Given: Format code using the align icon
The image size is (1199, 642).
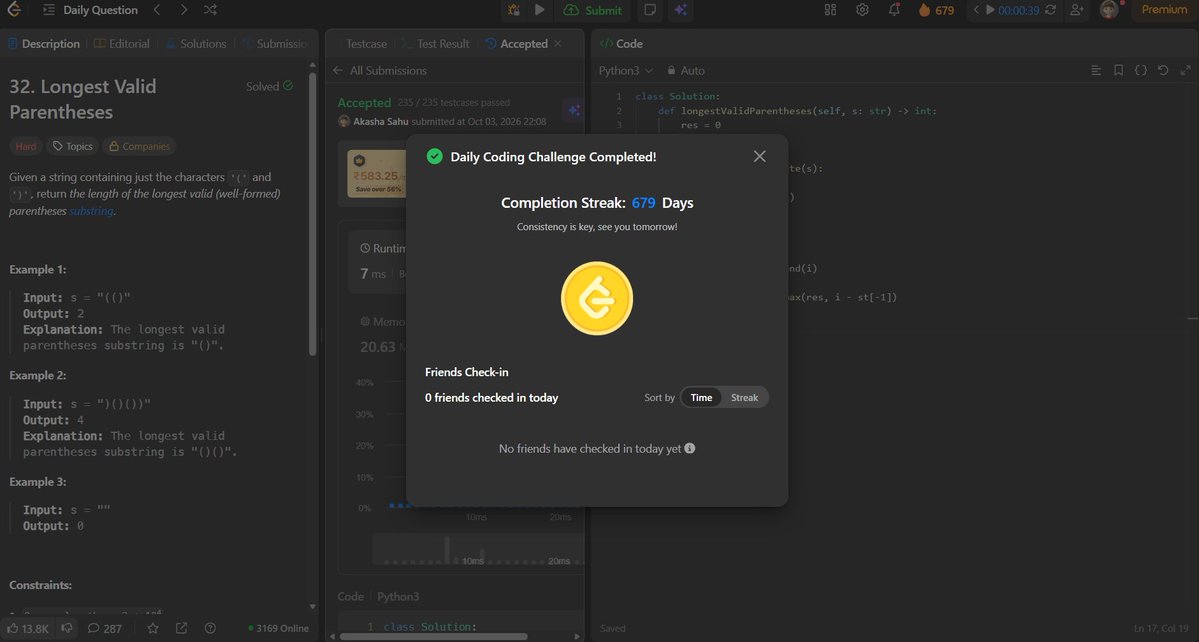Looking at the screenshot, I should (x=1096, y=70).
